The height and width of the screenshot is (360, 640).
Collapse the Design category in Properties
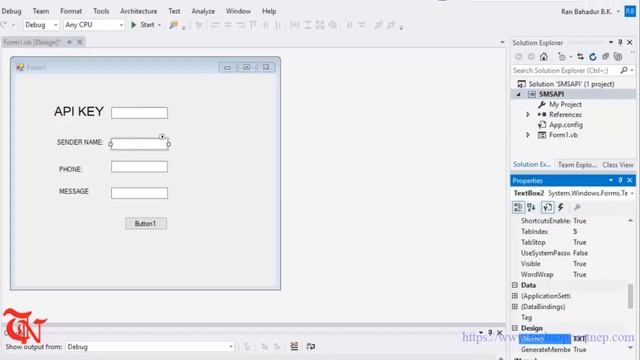515,328
